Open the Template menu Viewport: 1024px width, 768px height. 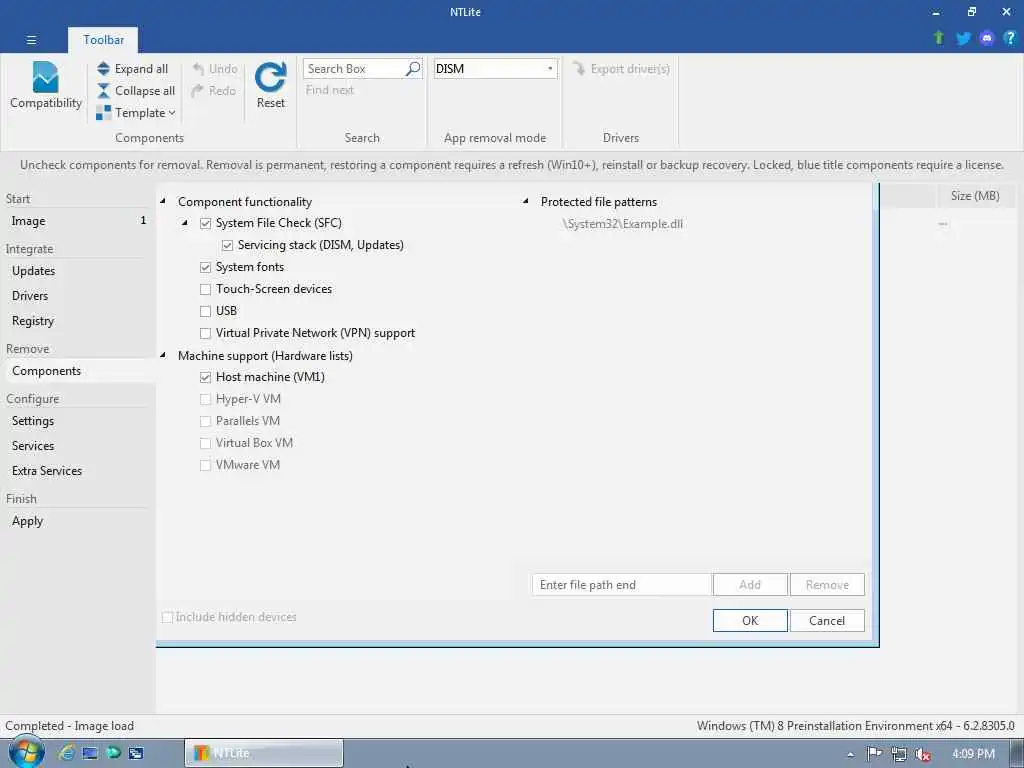click(136, 113)
